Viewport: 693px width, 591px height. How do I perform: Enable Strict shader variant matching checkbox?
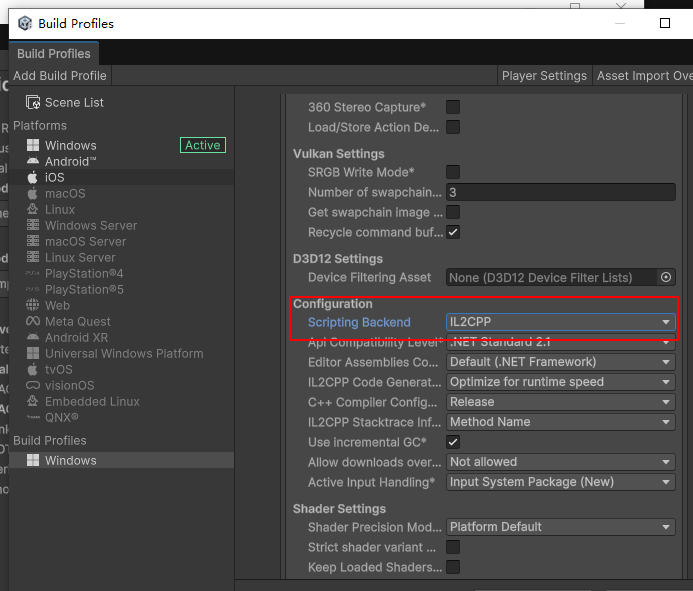click(453, 547)
